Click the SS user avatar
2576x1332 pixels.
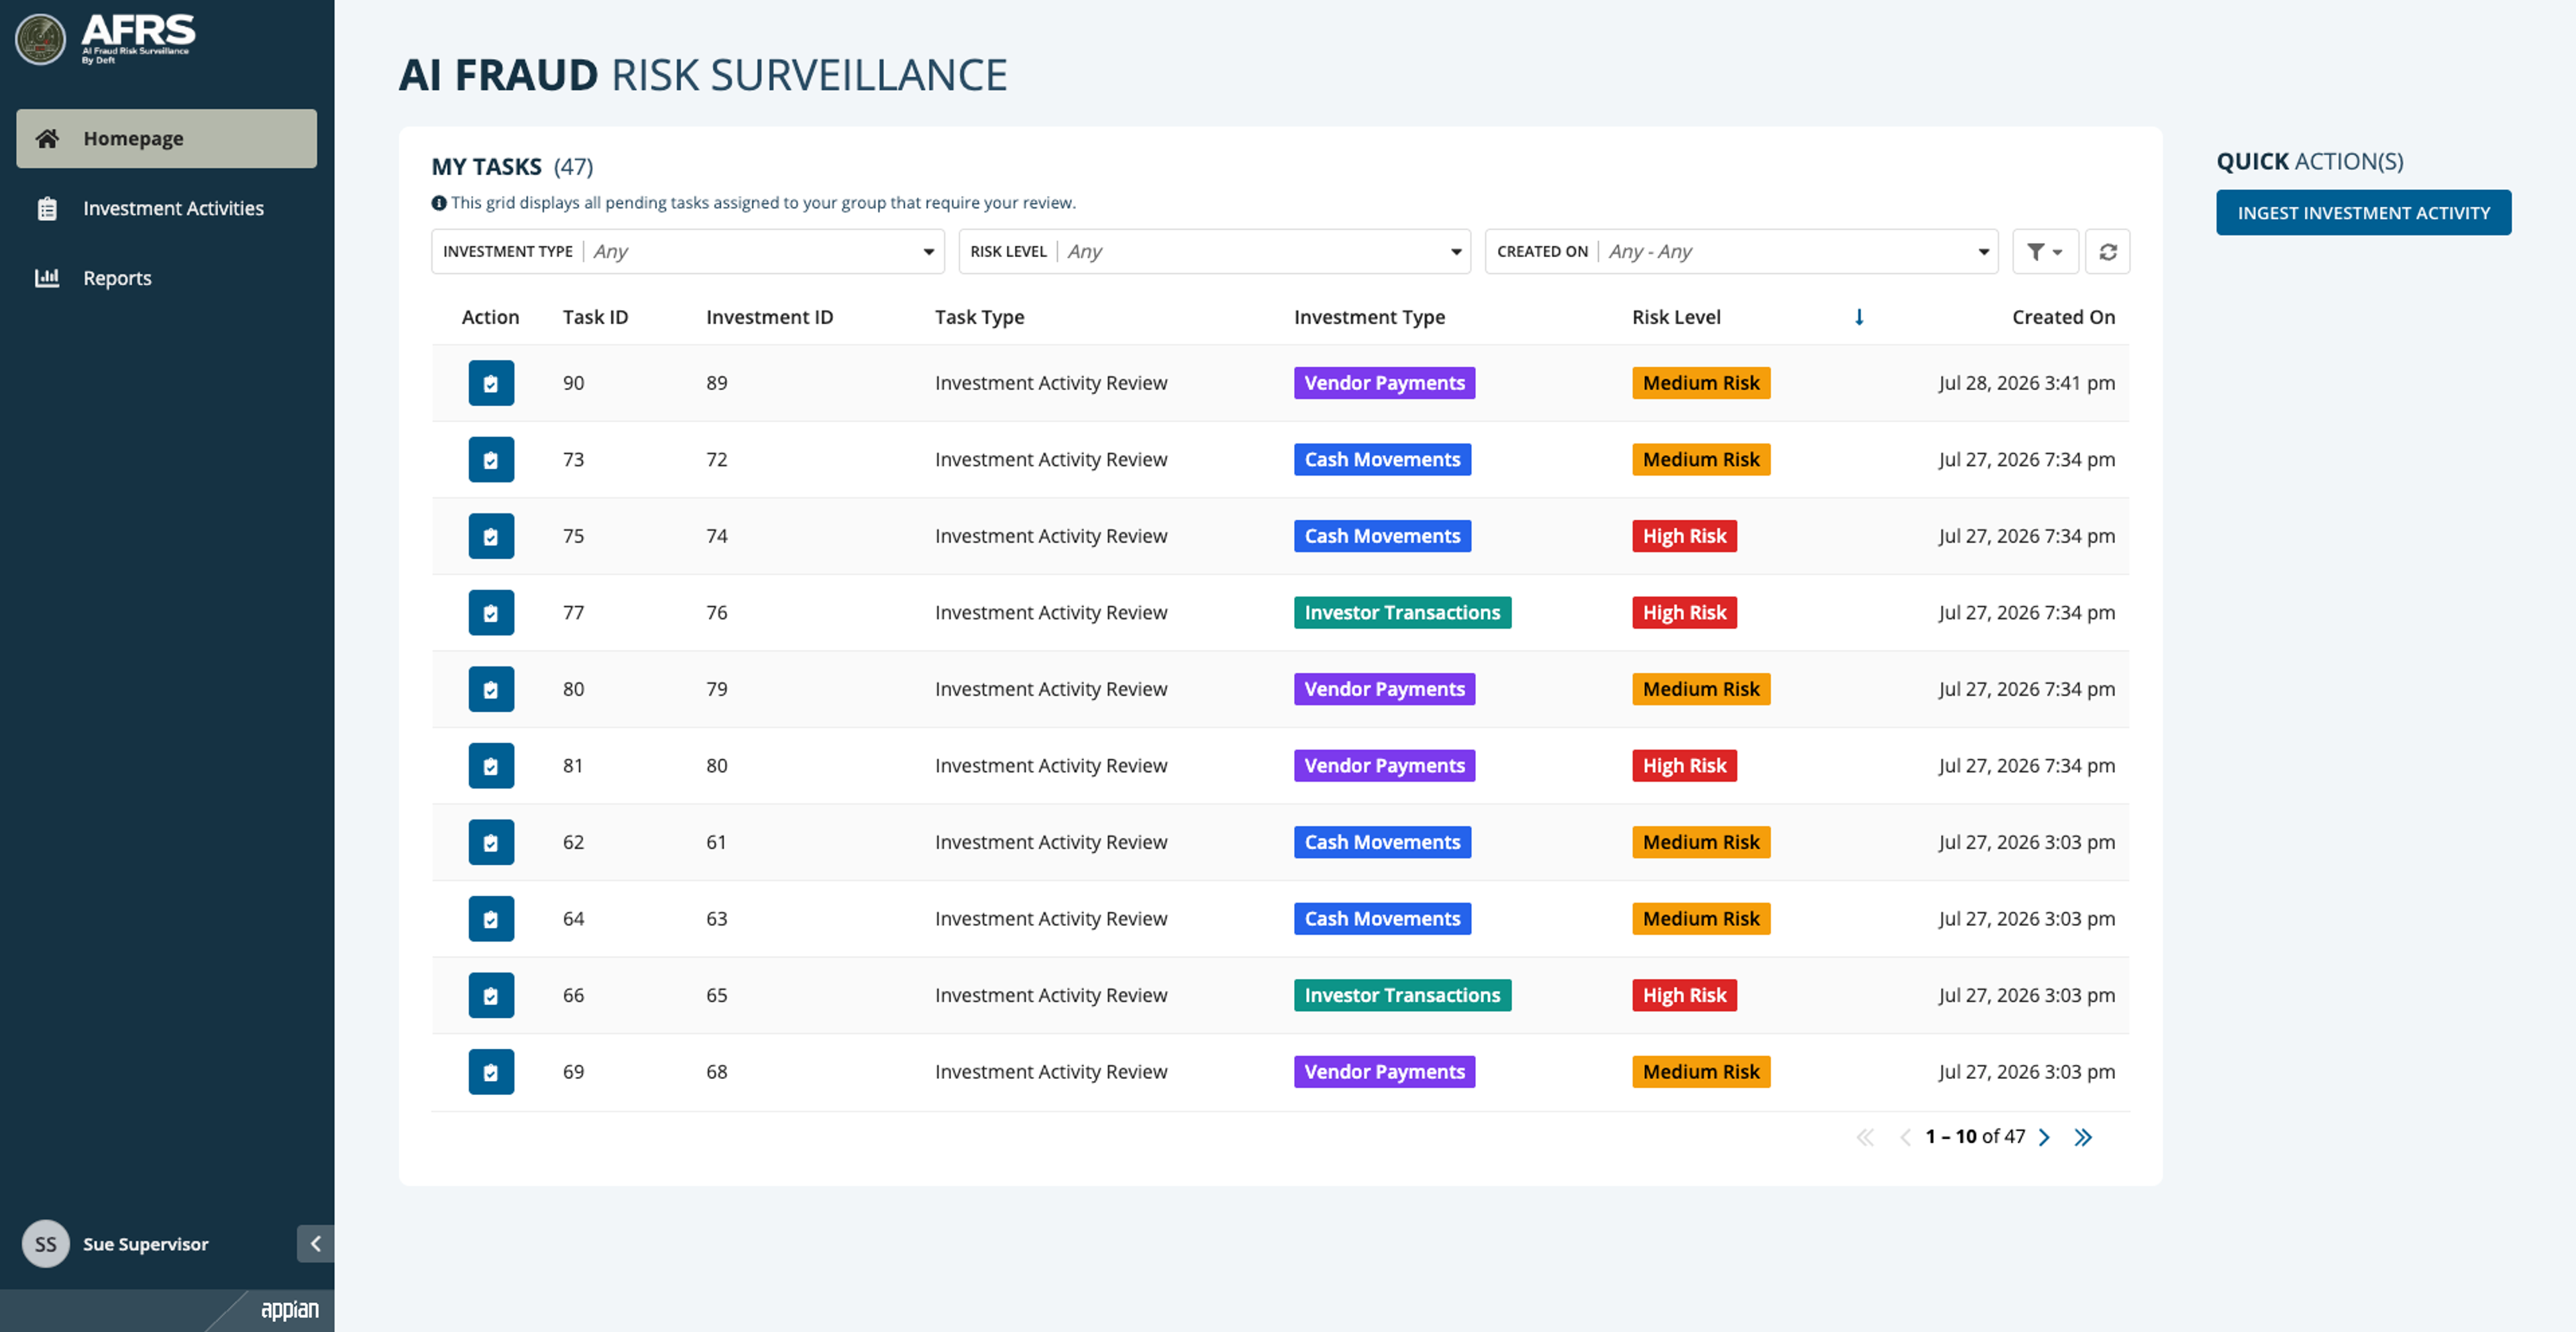[x=46, y=1244]
